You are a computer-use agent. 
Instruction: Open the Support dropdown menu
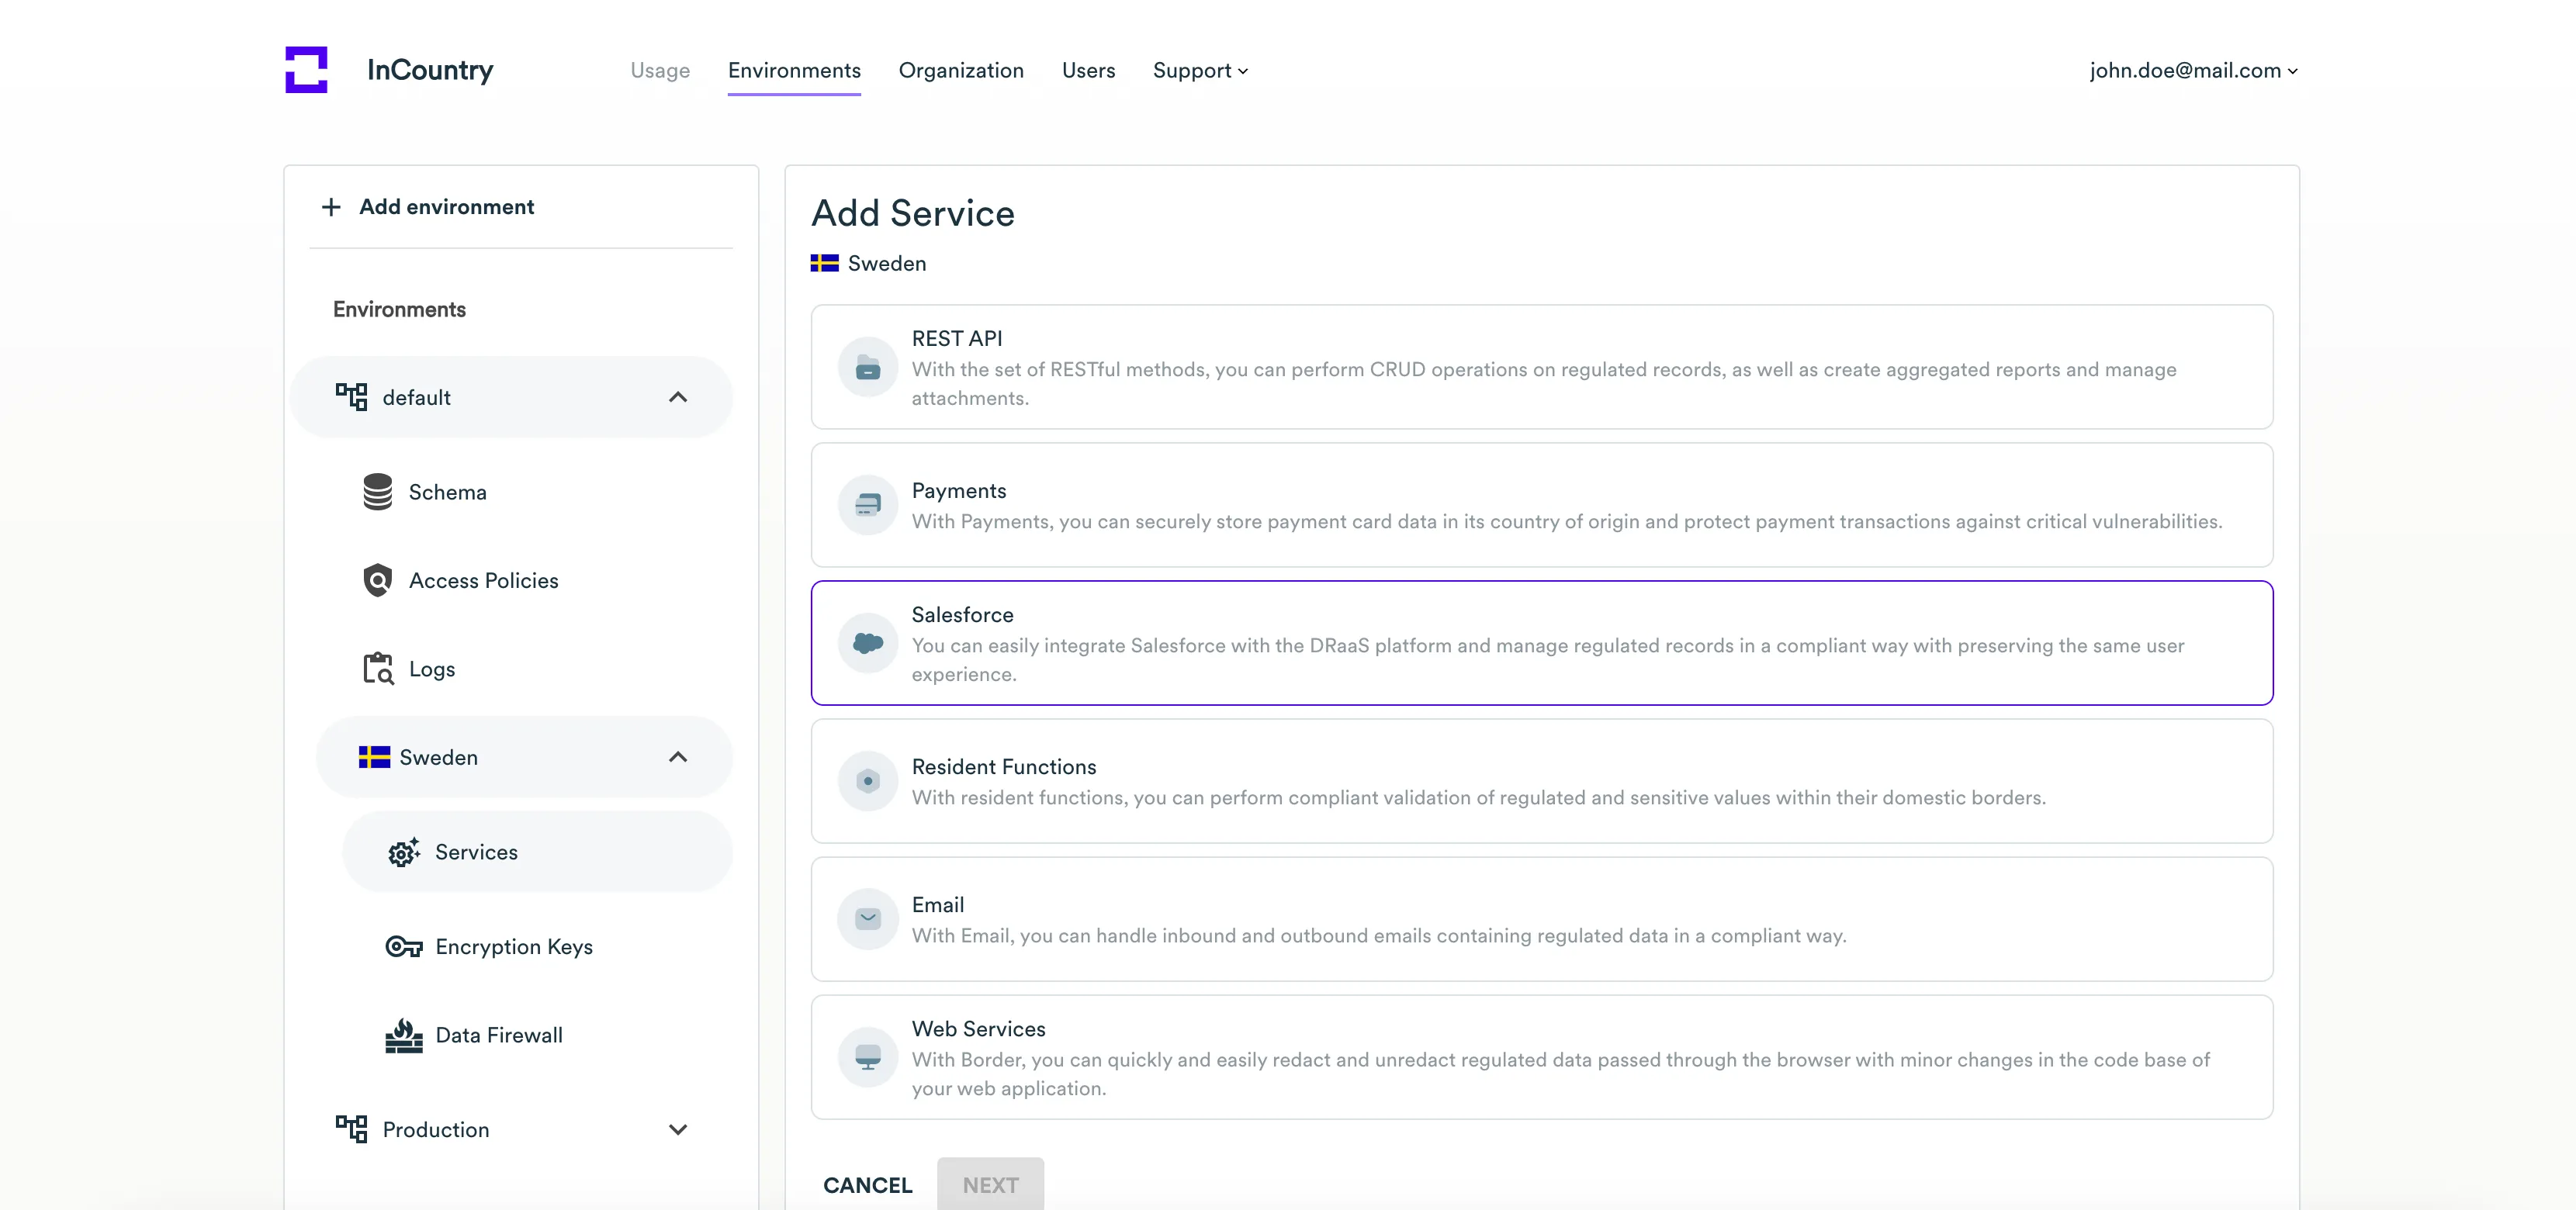(1199, 70)
